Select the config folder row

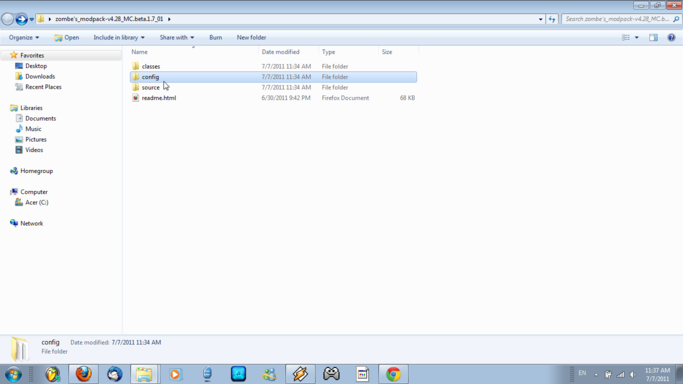tap(273, 77)
